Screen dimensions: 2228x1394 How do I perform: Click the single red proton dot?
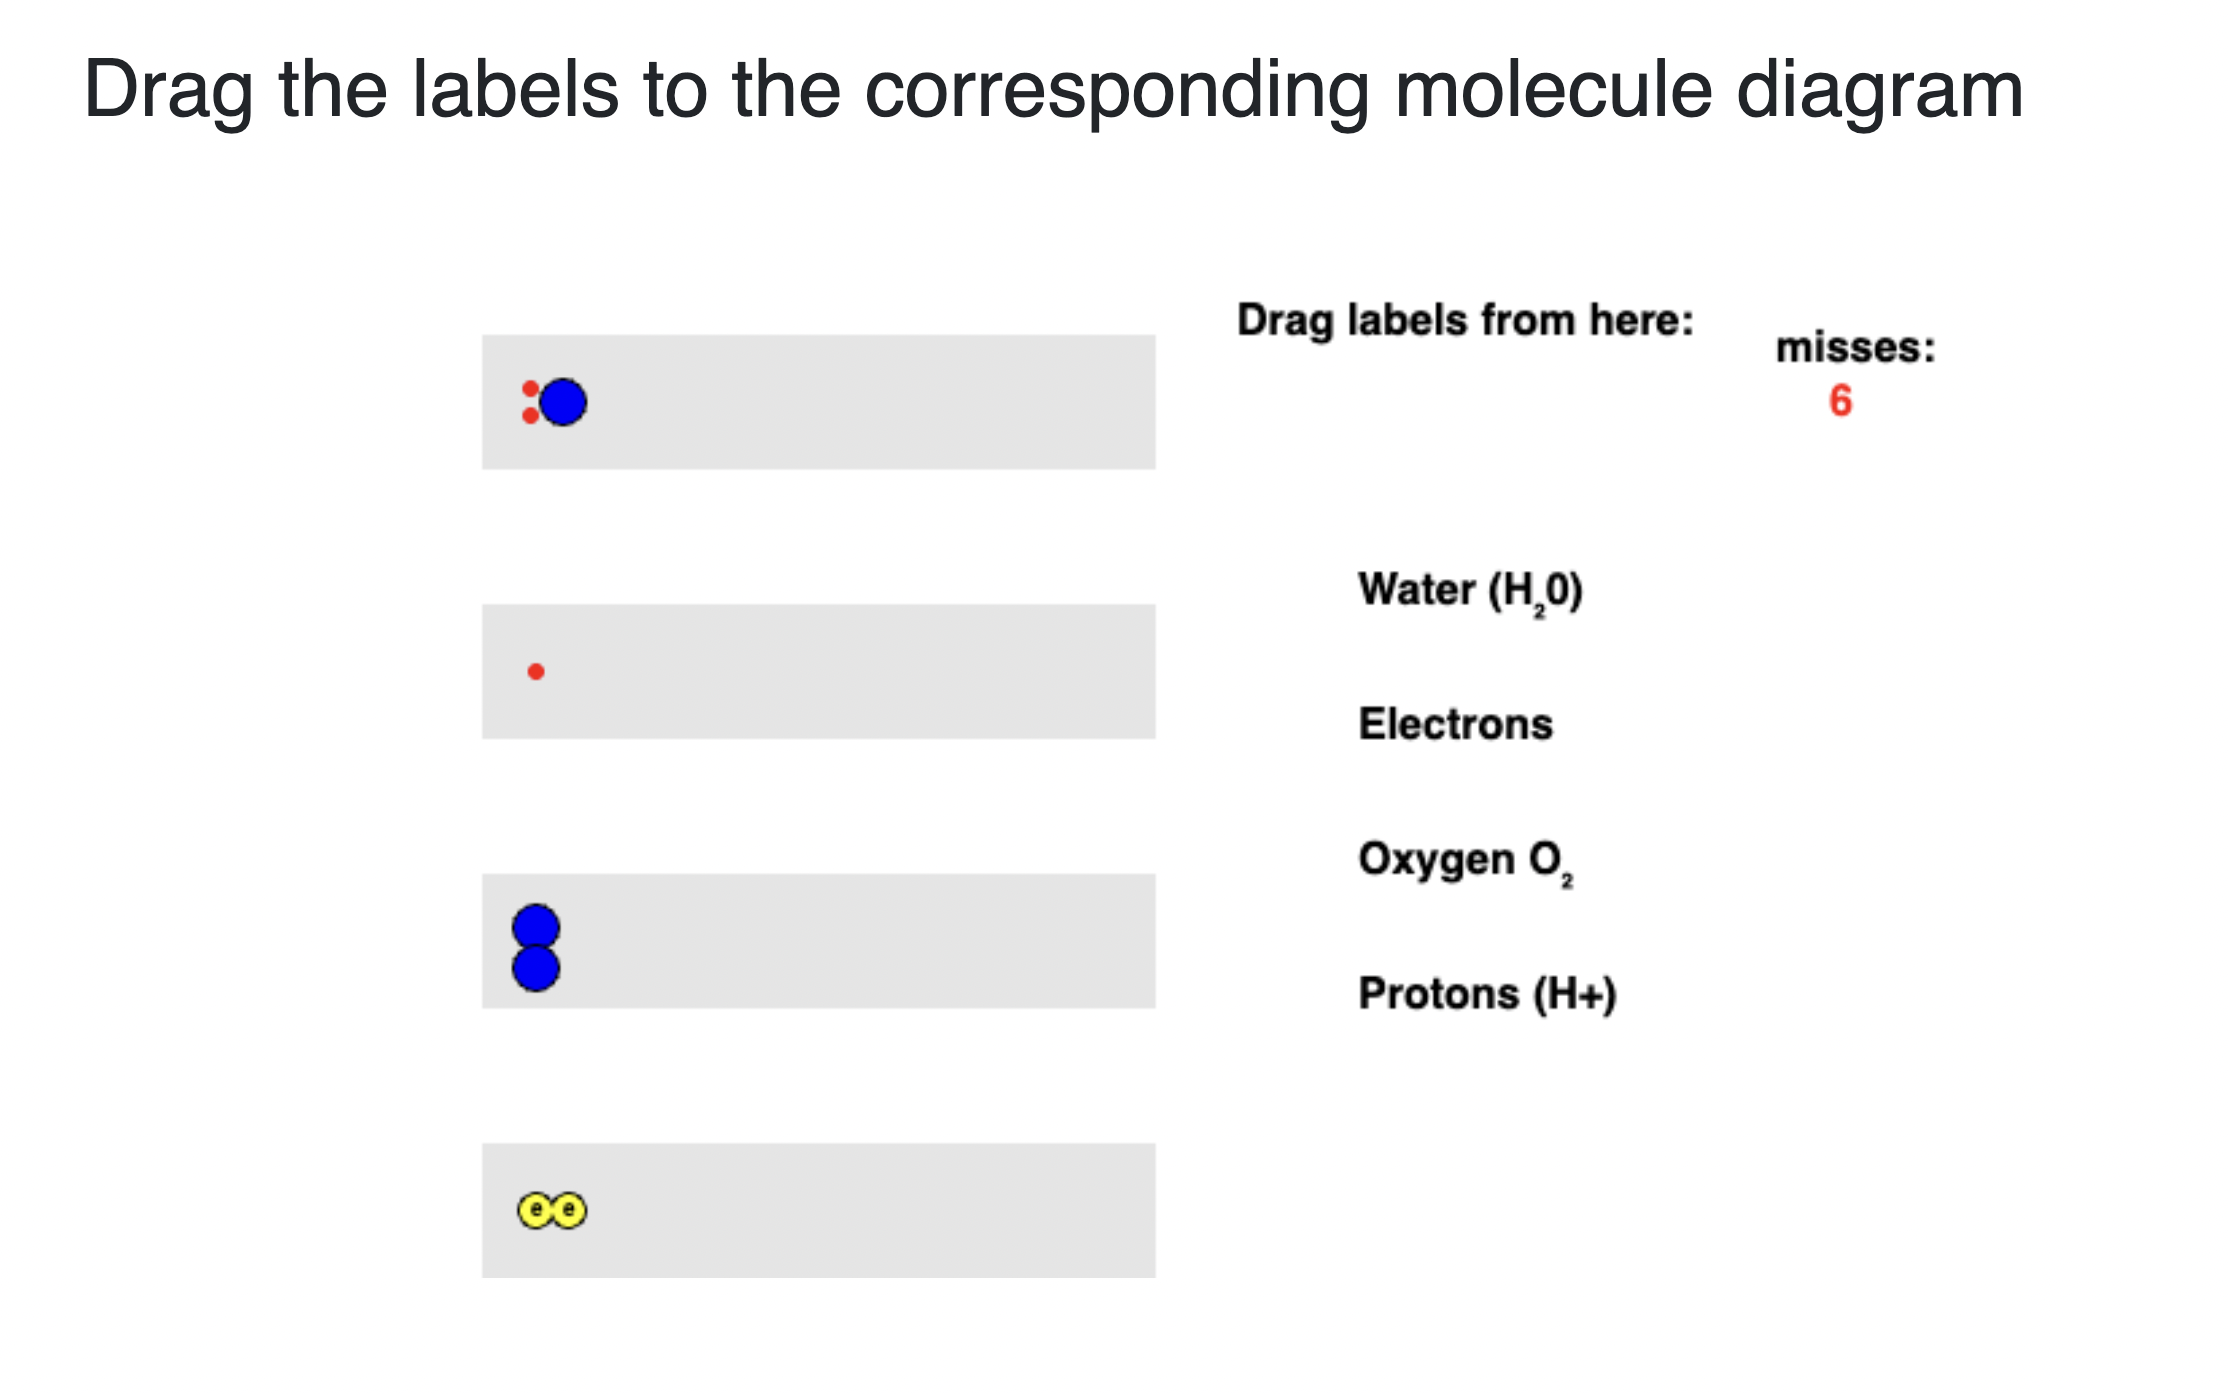pyautogui.click(x=536, y=672)
